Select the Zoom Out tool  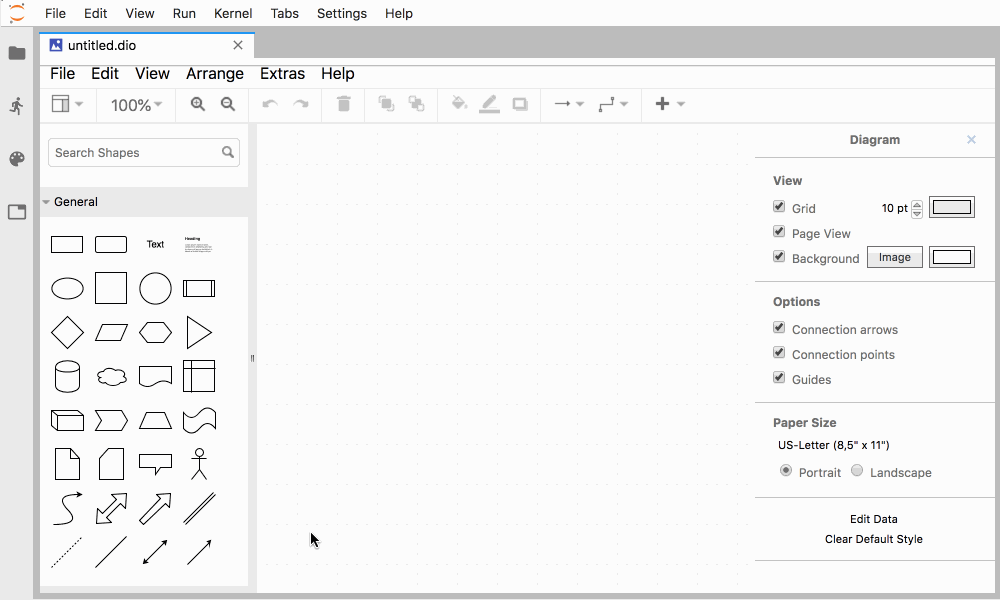228,104
